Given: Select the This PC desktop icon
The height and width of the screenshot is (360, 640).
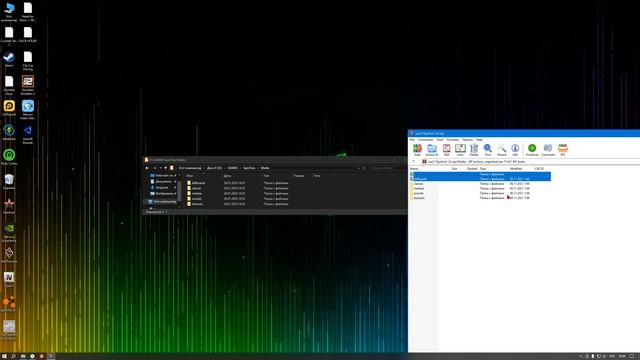Looking at the screenshot, I should pos(9,12).
